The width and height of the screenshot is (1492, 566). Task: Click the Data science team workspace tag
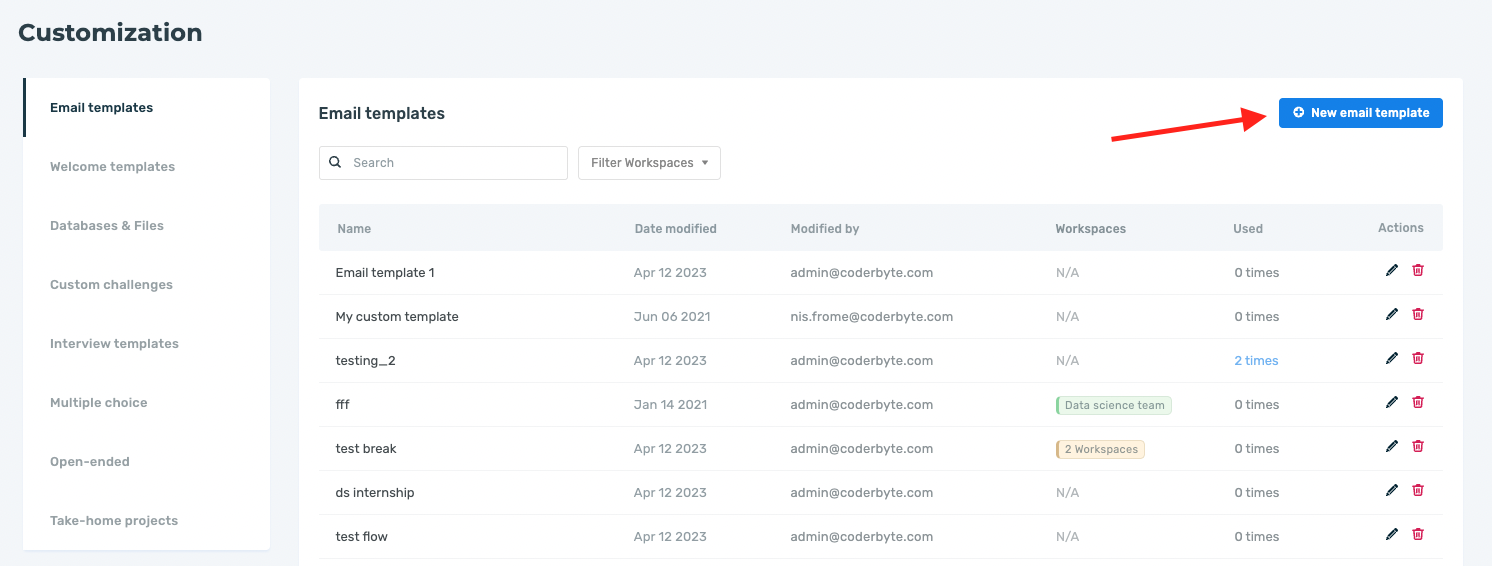coord(1113,405)
